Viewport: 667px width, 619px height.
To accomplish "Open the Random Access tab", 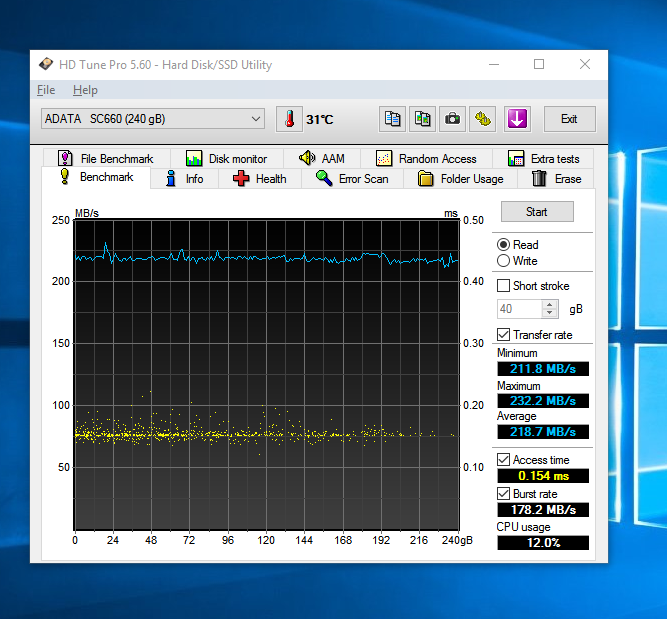I will (426, 159).
